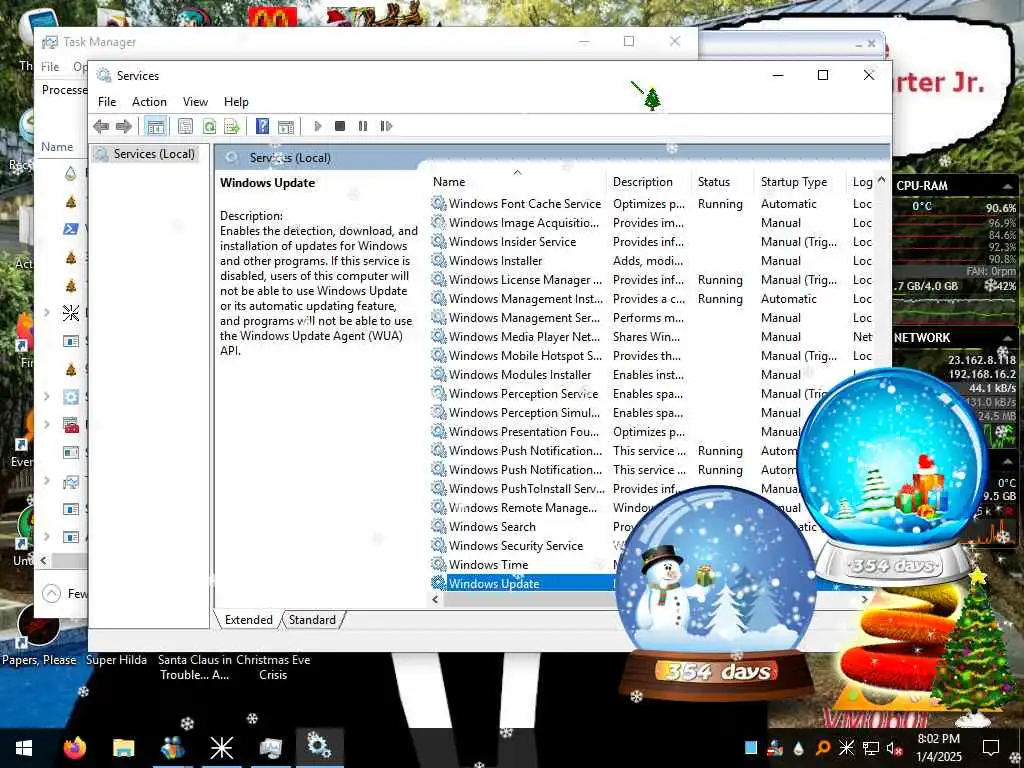The height and width of the screenshot is (768, 1024).
Task: Click the Services gears taskbar icon
Action: [319, 748]
